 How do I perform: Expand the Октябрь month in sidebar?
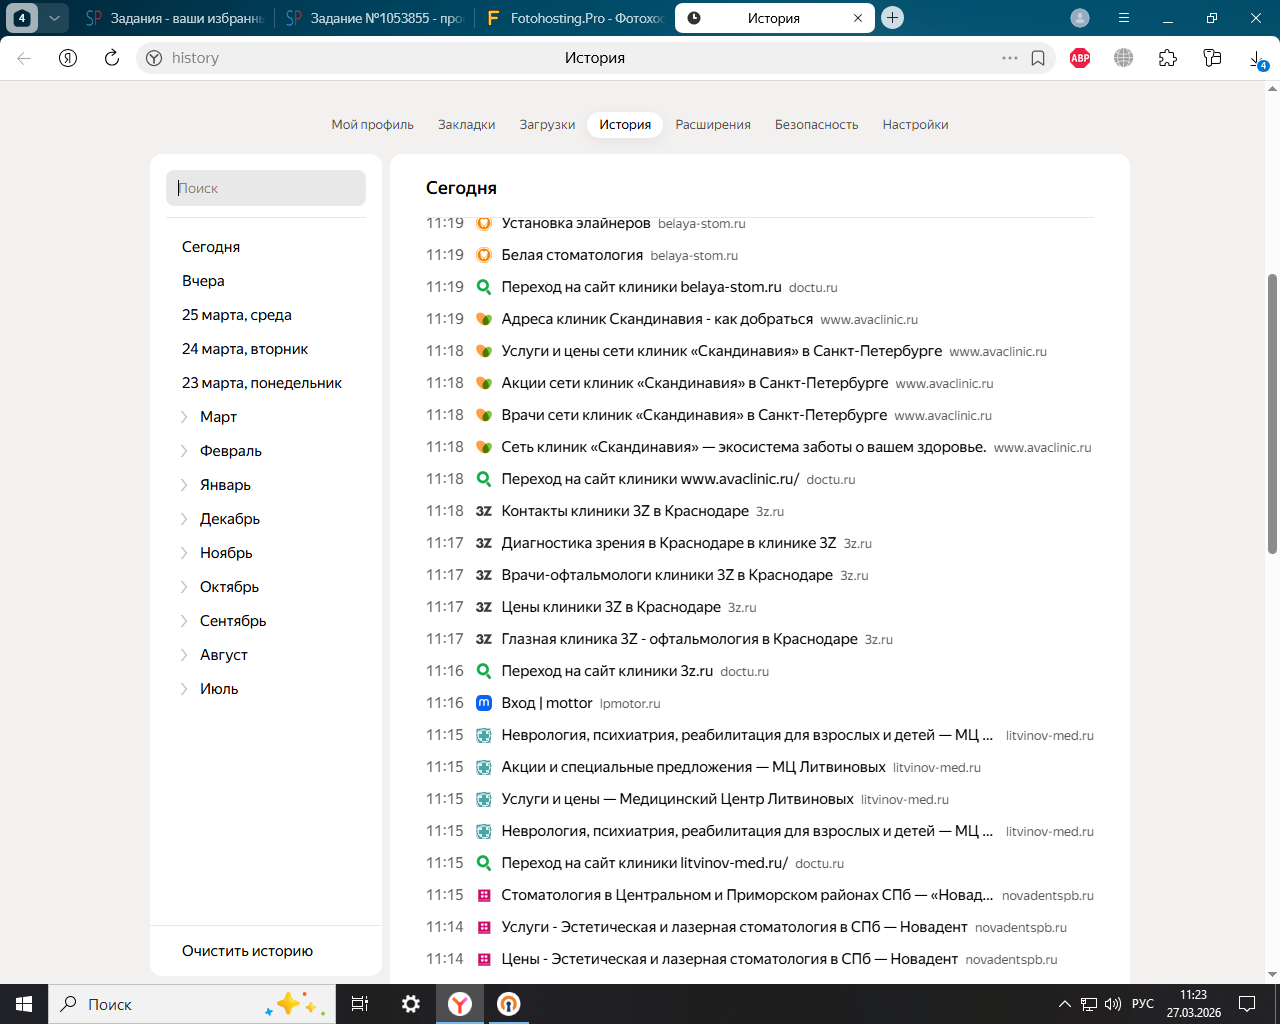click(184, 587)
